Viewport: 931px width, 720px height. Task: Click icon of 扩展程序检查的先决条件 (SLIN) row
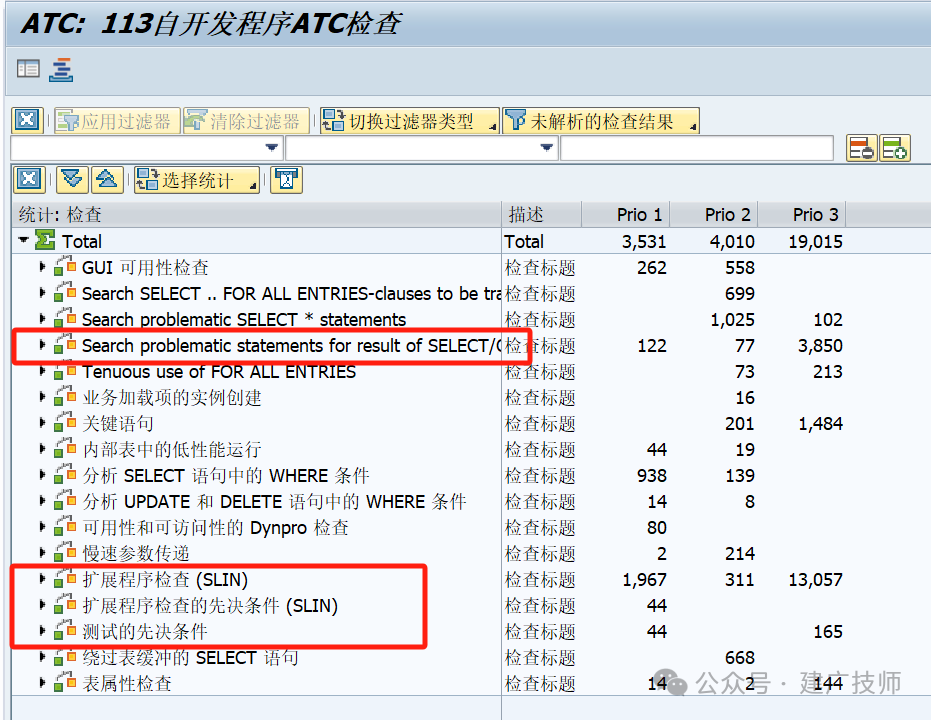click(65, 605)
